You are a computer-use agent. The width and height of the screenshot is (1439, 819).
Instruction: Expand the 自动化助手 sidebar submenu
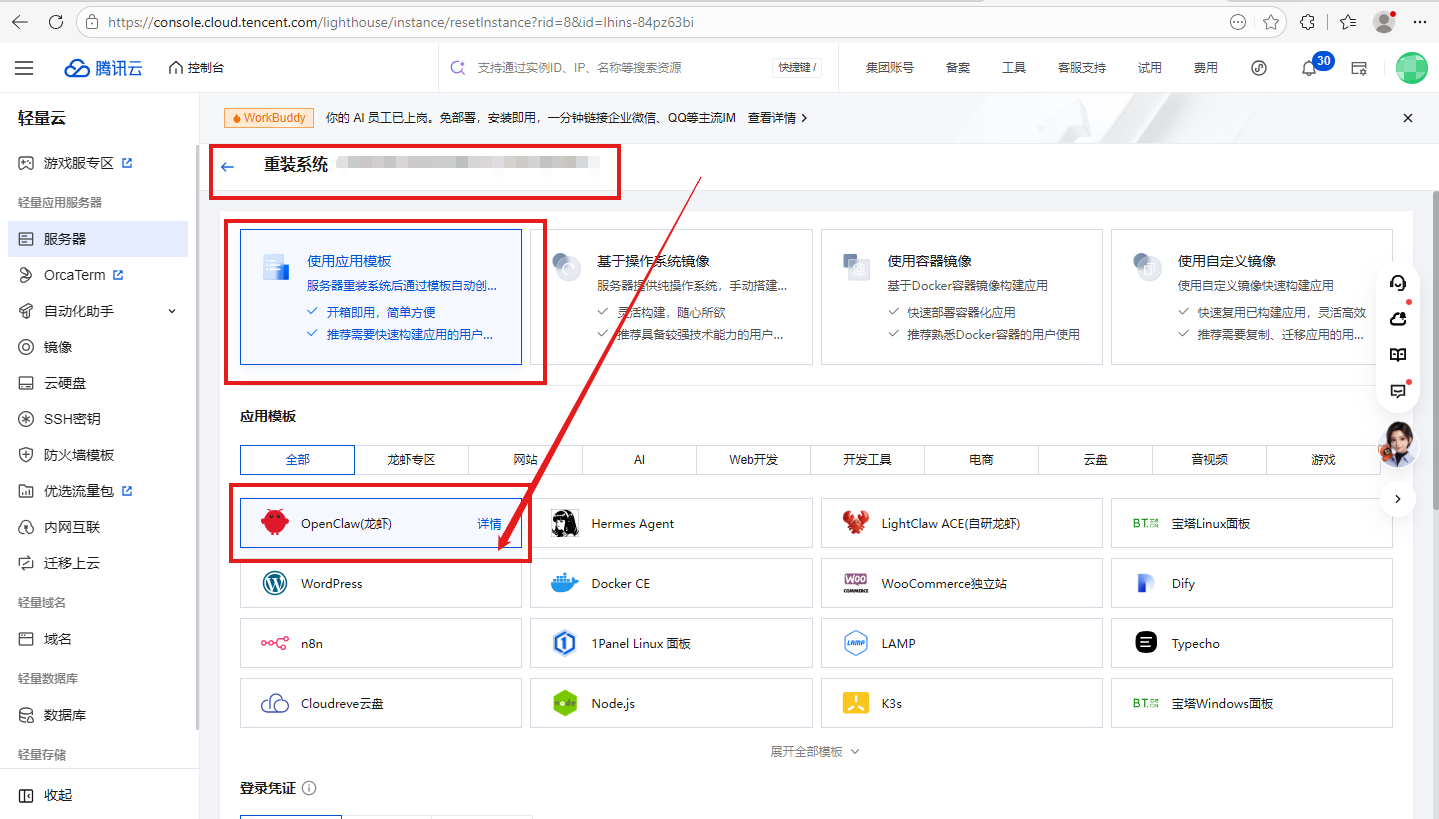coord(172,311)
